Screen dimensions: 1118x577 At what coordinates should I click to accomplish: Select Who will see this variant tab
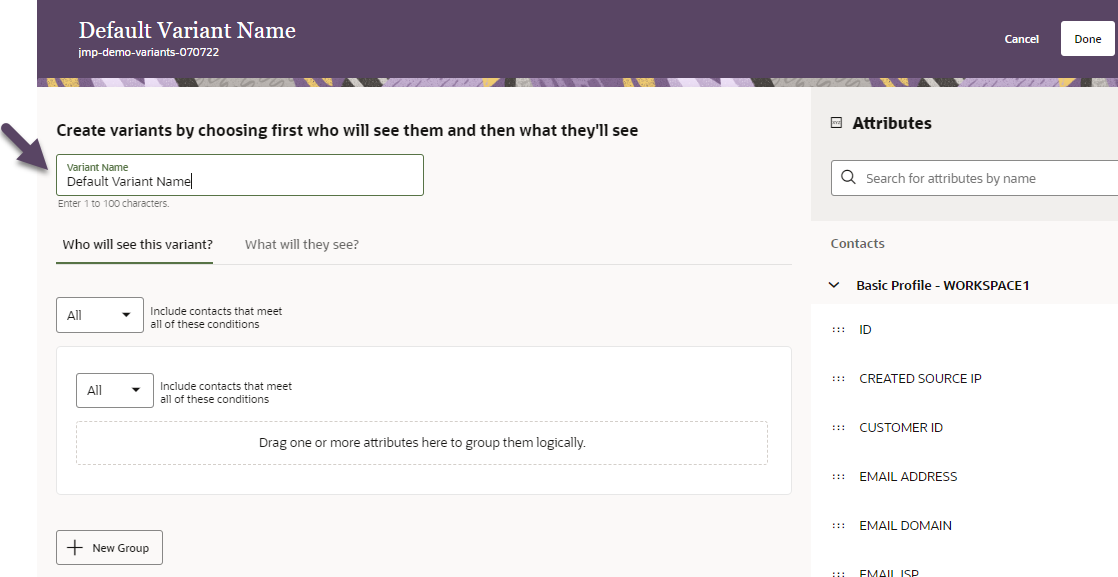137,244
